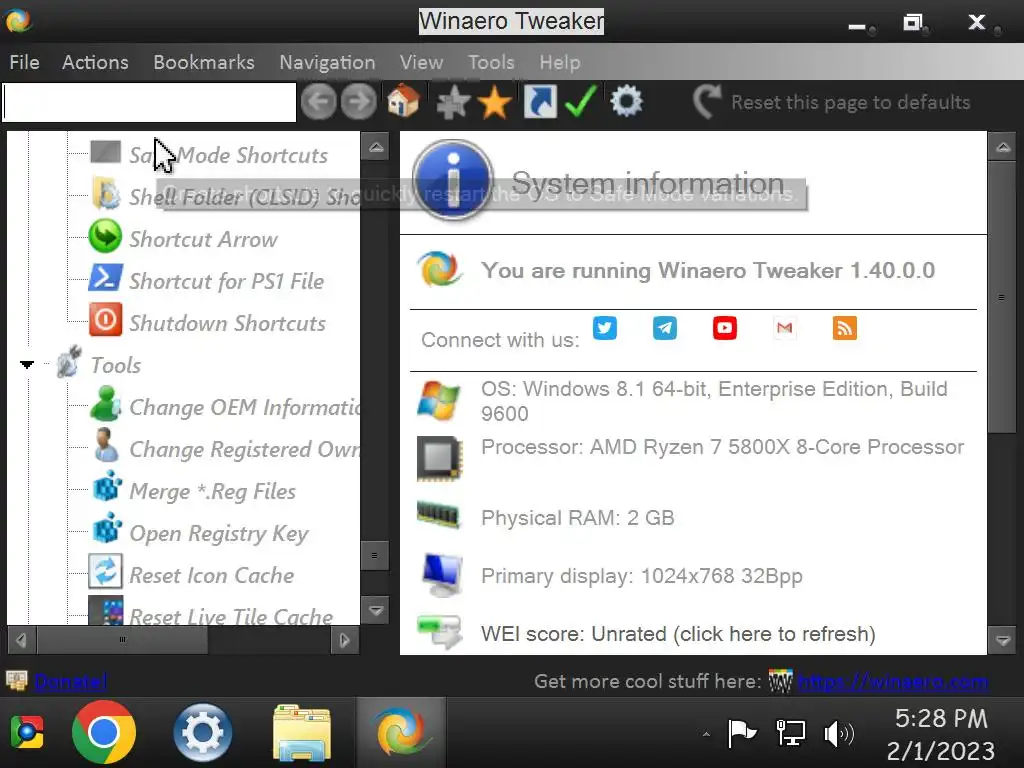Click the processor chip icon
The image size is (1024, 768).
(440, 458)
